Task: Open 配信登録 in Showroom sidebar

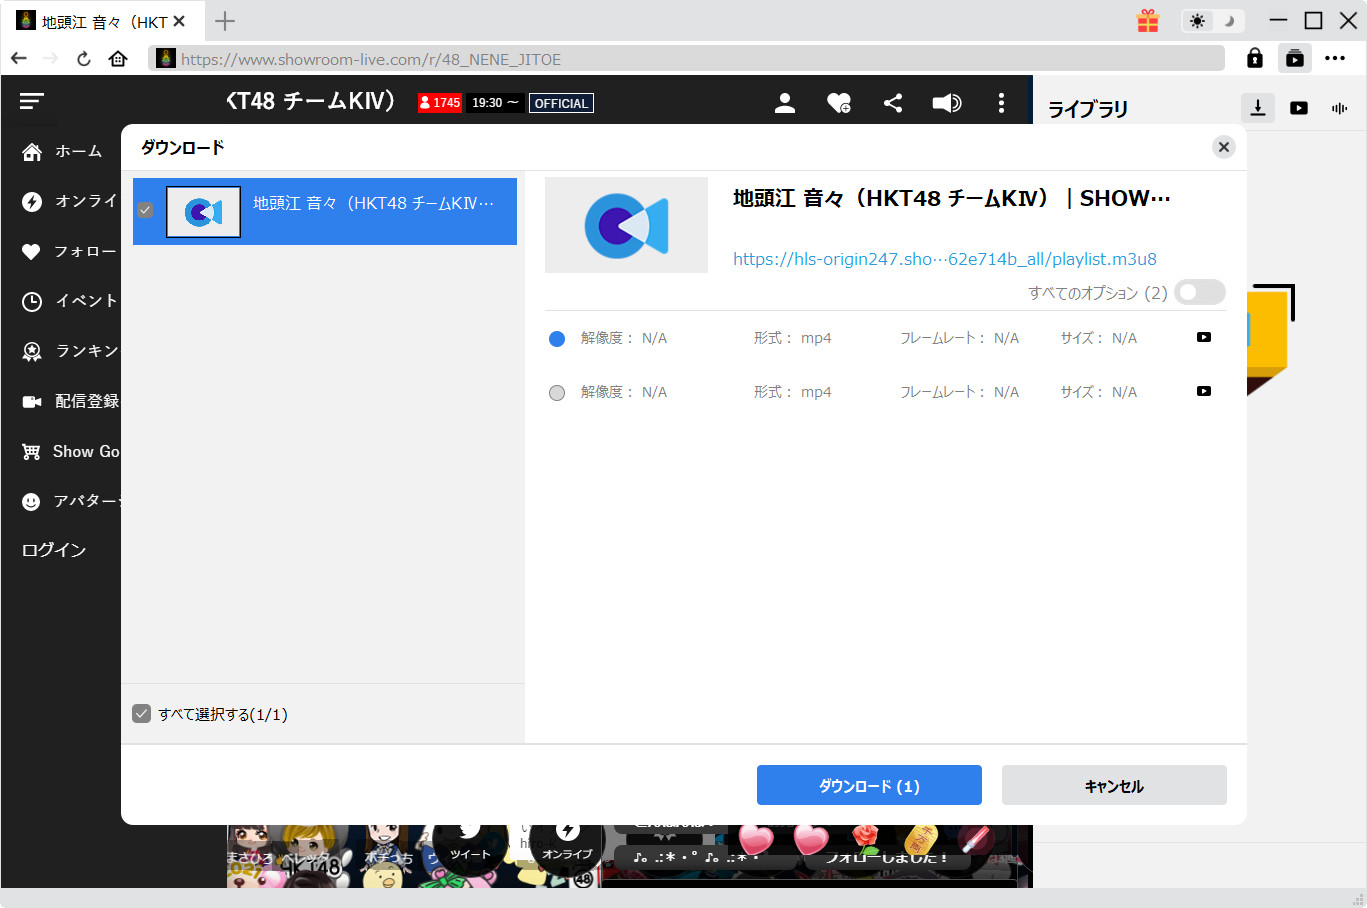Action: (x=70, y=401)
